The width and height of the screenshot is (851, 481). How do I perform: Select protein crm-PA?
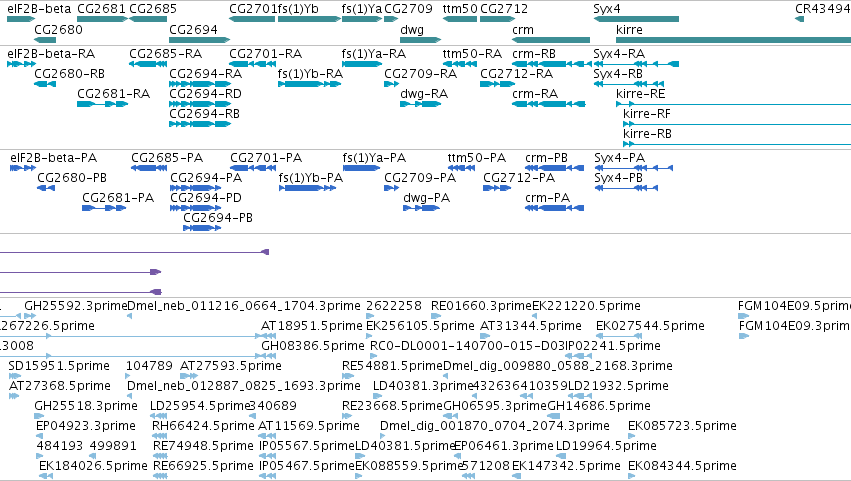548,199
